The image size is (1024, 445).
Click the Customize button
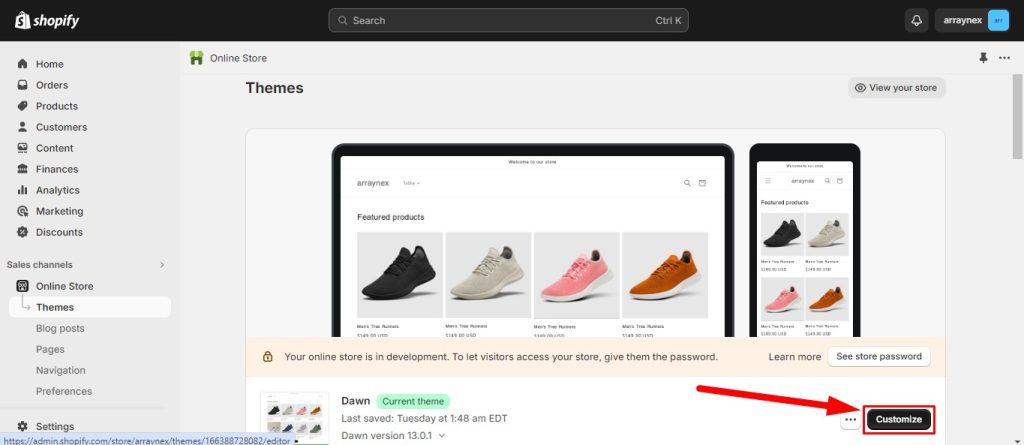click(x=898, y=420)
